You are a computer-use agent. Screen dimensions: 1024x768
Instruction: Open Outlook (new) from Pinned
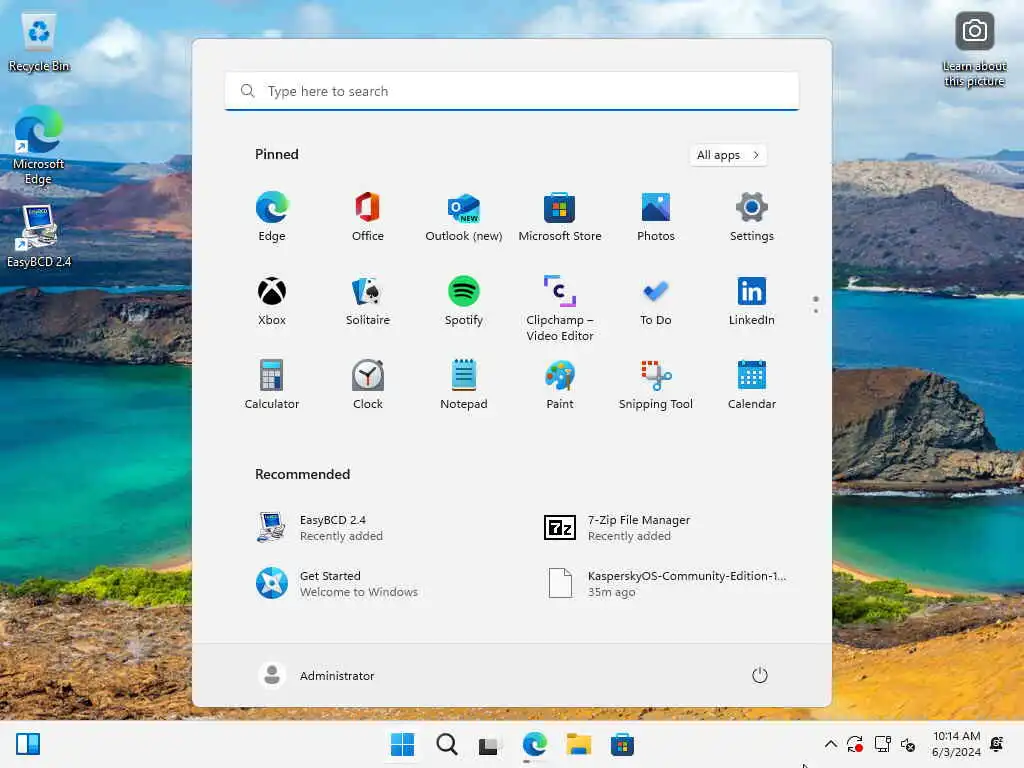point(464,217)
